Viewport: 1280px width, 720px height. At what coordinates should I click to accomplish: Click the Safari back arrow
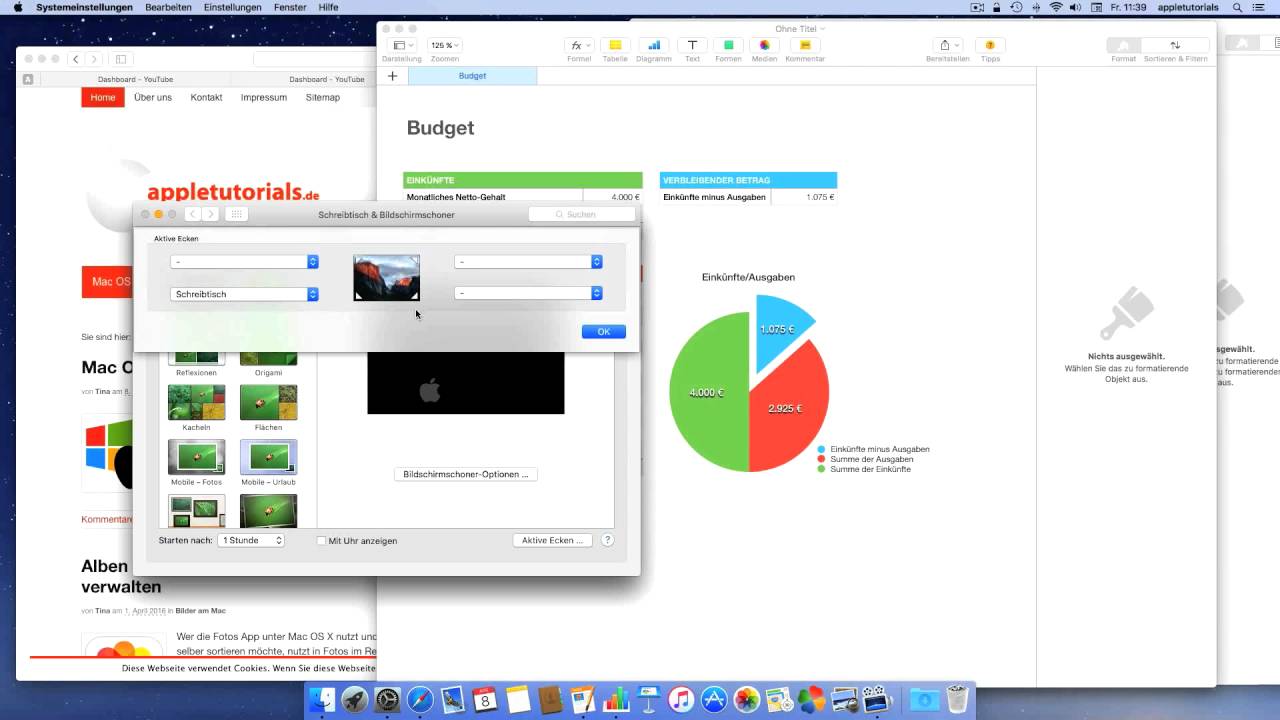click(75, 59)
